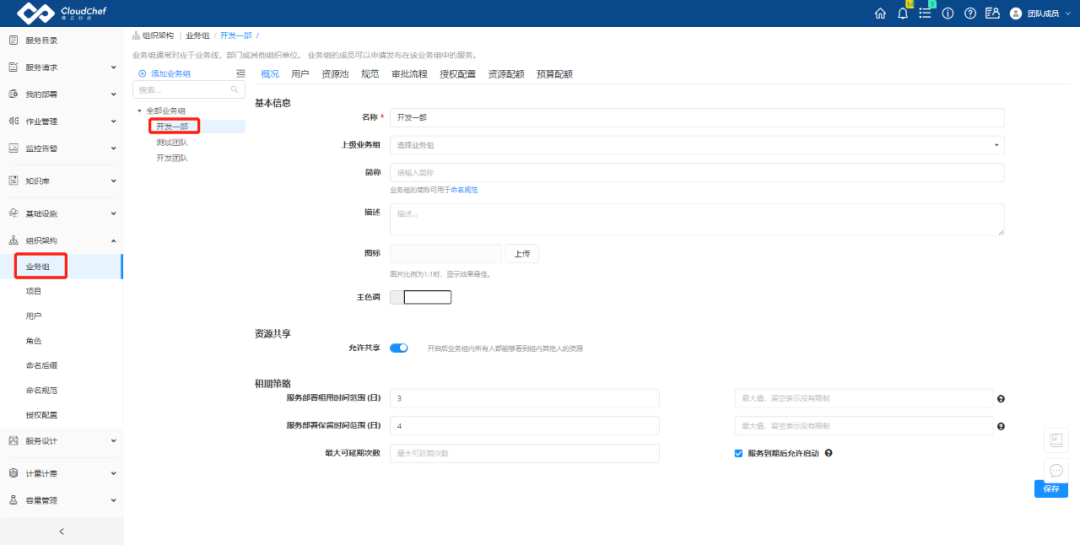
Task: Click help icon beside 服务部署租用时间范围 max field
Action: click(x=1001, y=399)
